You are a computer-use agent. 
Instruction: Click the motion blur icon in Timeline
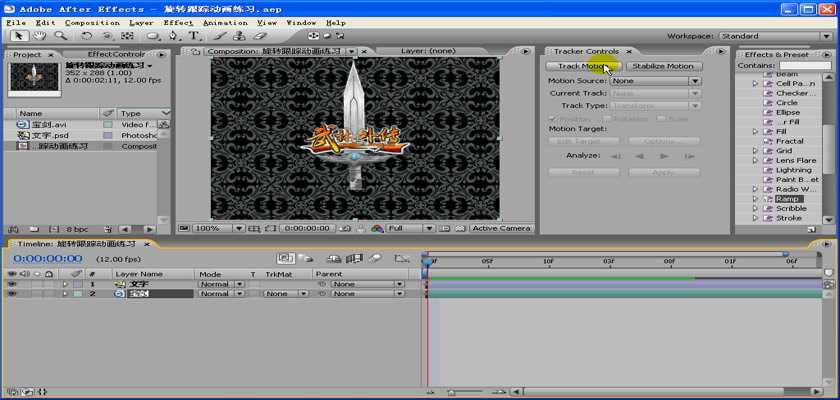pyautogui.click(x=374, y=258)
